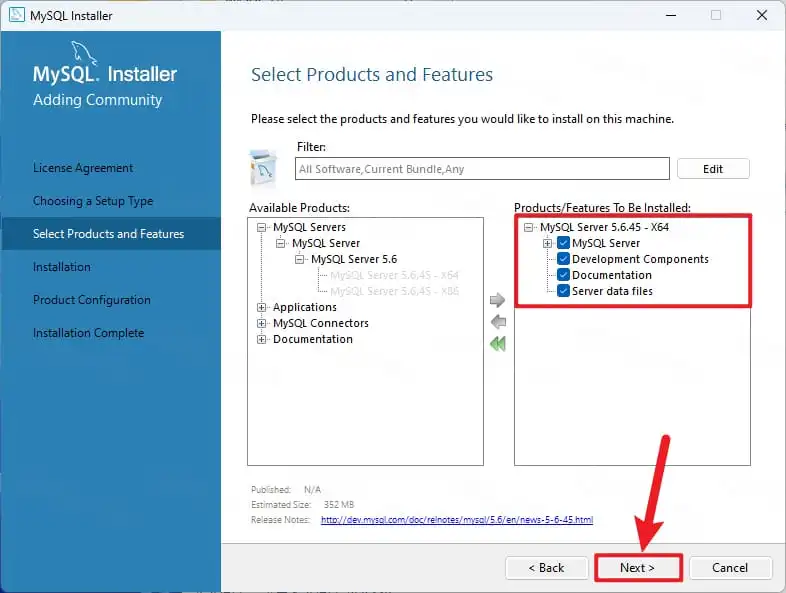Click the Filter text field
Image resolution: width=786 pixels, height=593 pixels.
pyautogui.click(x=482, y=169)
